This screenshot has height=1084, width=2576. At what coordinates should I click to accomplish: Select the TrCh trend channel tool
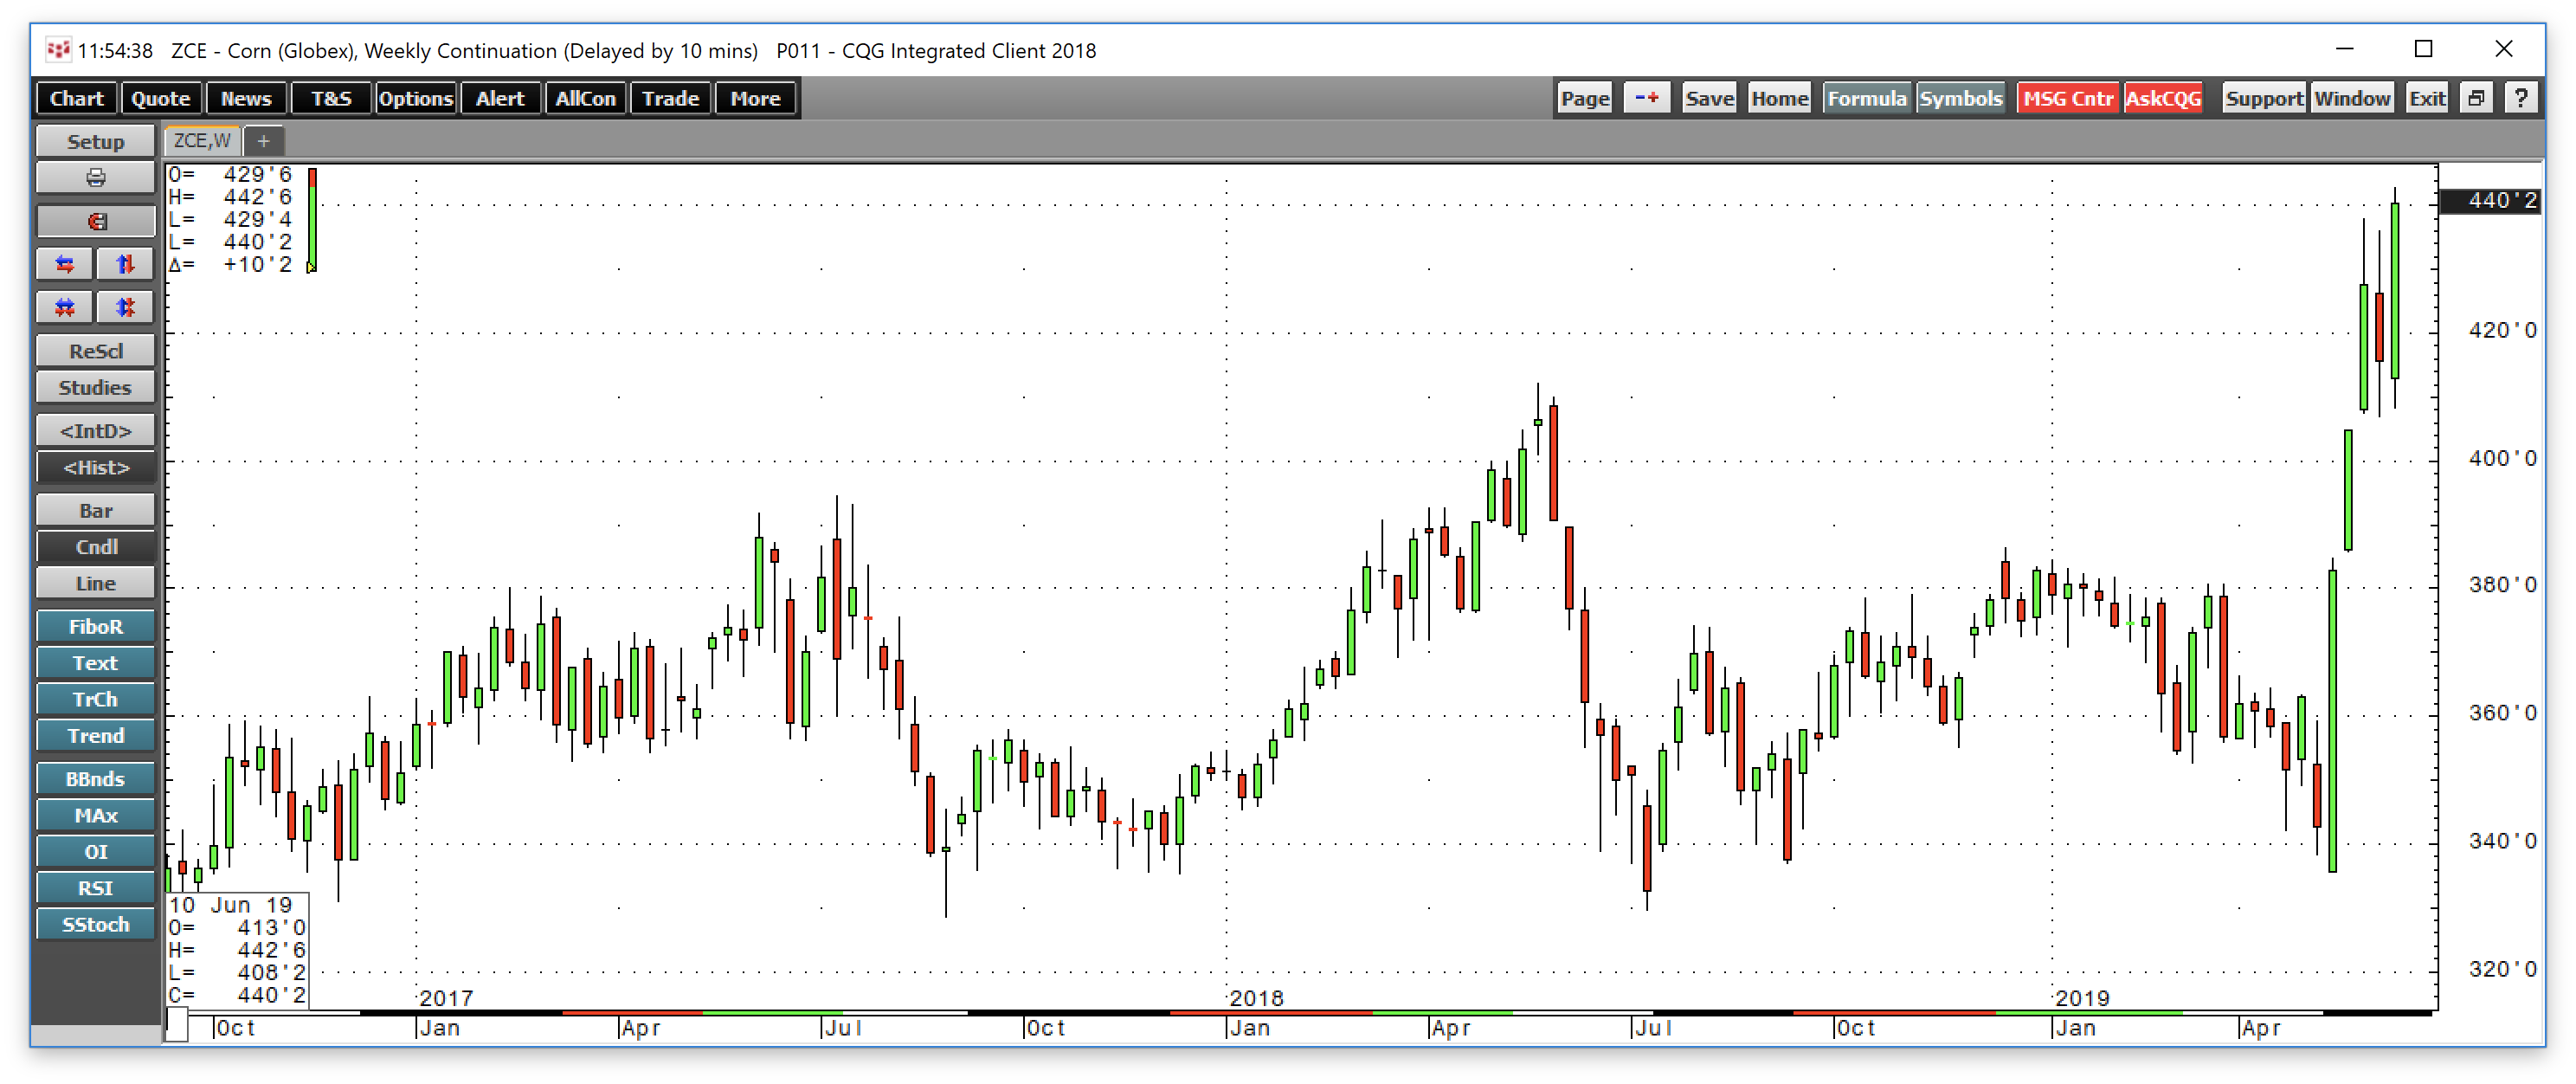tap(95, 699)
